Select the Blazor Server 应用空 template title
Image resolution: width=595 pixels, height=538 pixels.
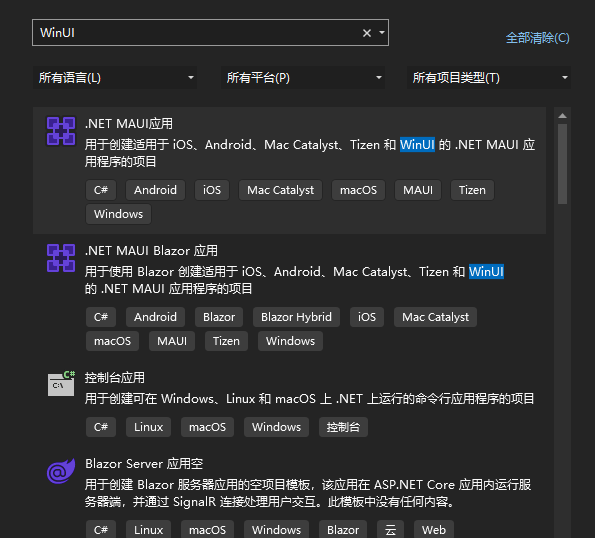click(144, 464)
